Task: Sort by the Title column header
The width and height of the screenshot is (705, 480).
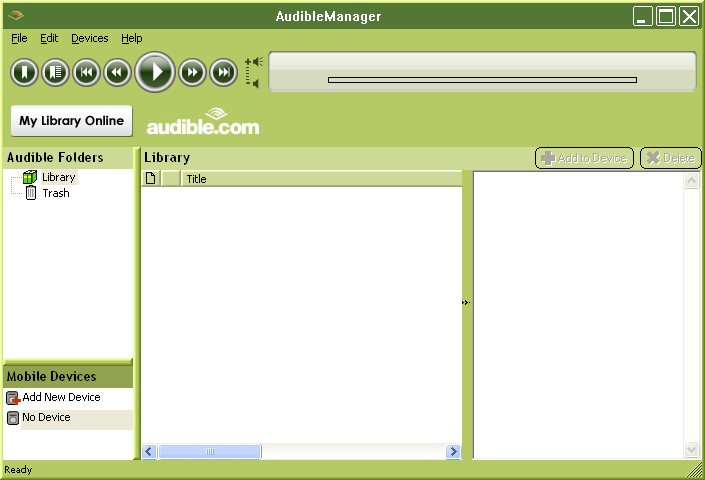Action: (321, 179)
